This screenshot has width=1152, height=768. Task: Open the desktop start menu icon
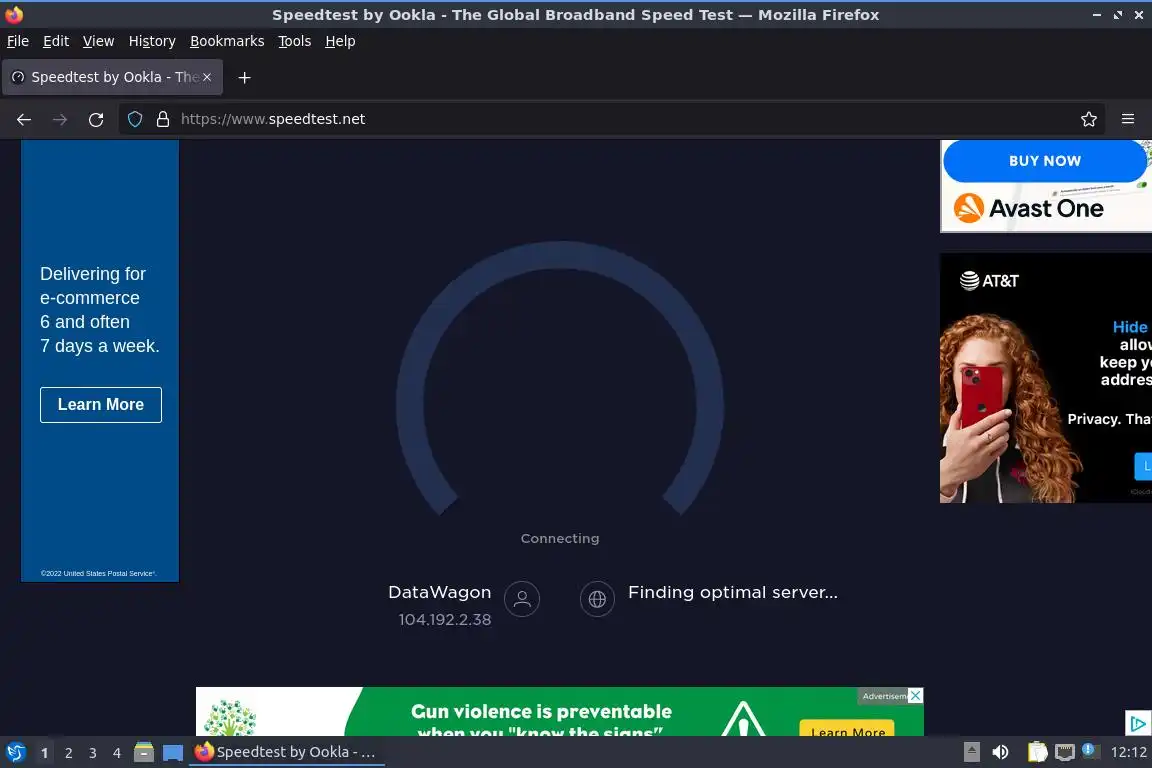[15, 753]
